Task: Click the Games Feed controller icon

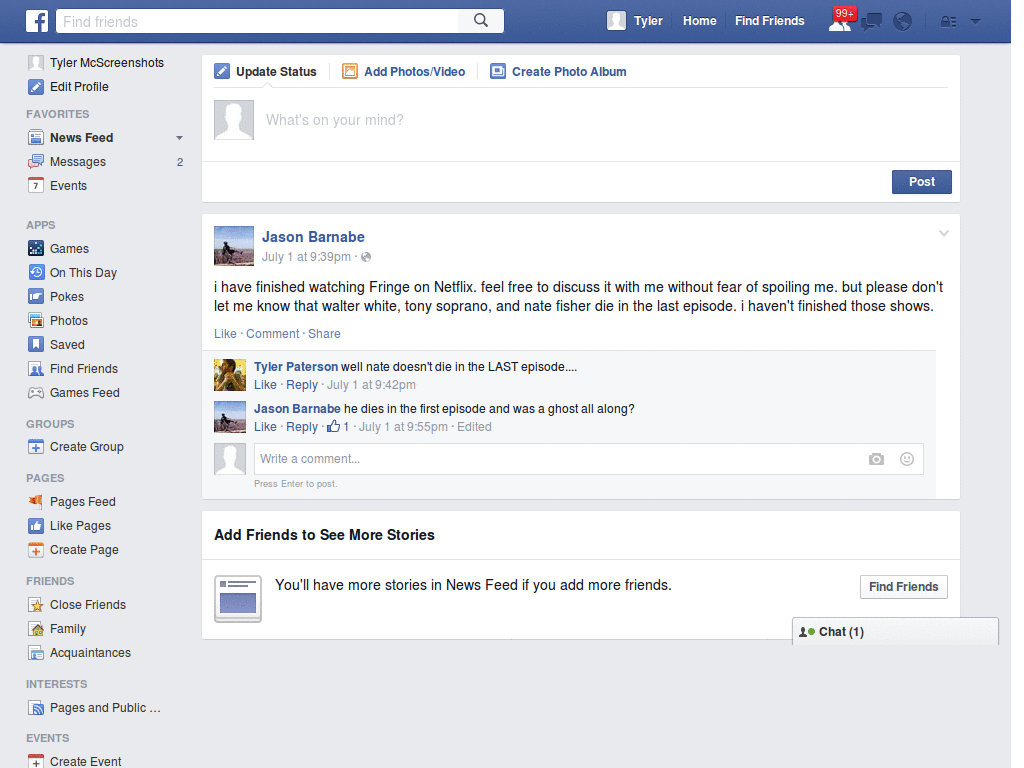Action: click(x=36, y=392)
